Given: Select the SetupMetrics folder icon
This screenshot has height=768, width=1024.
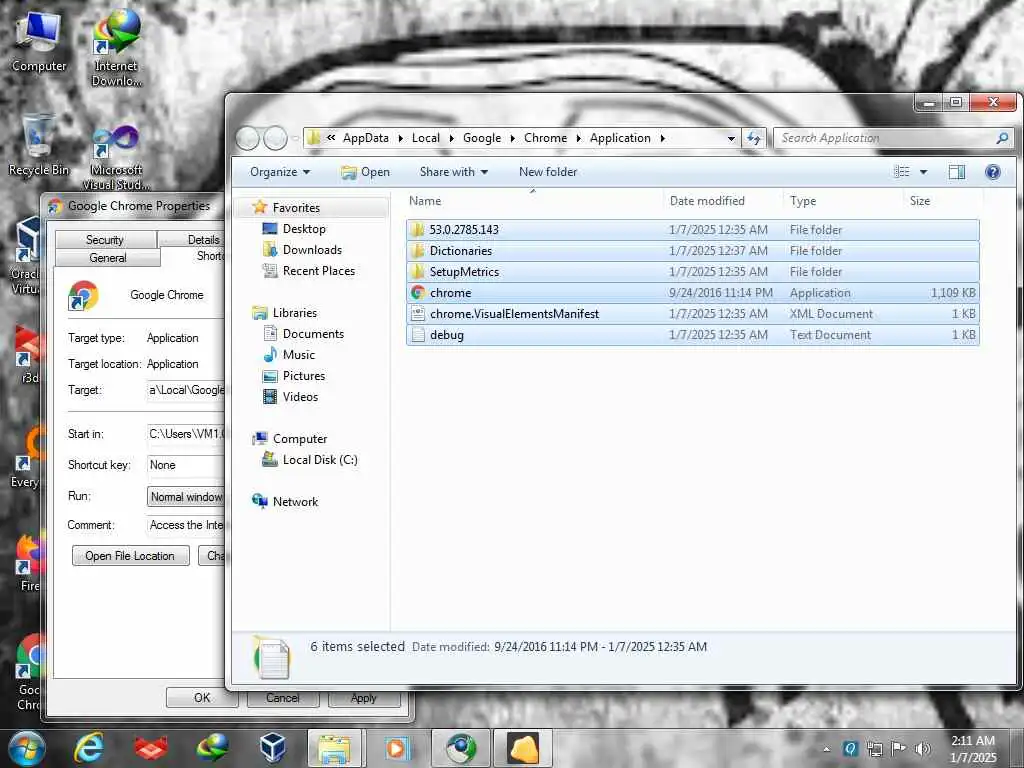Looking at the screenshot, I should coord(418,272).
